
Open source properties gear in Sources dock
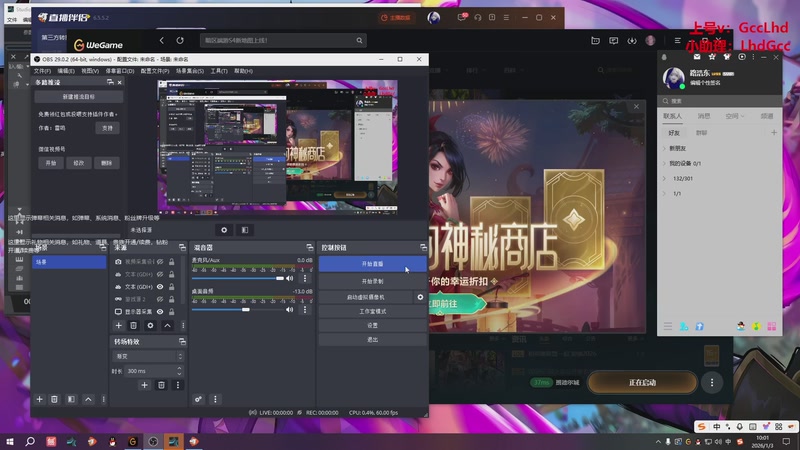(151, 326)
